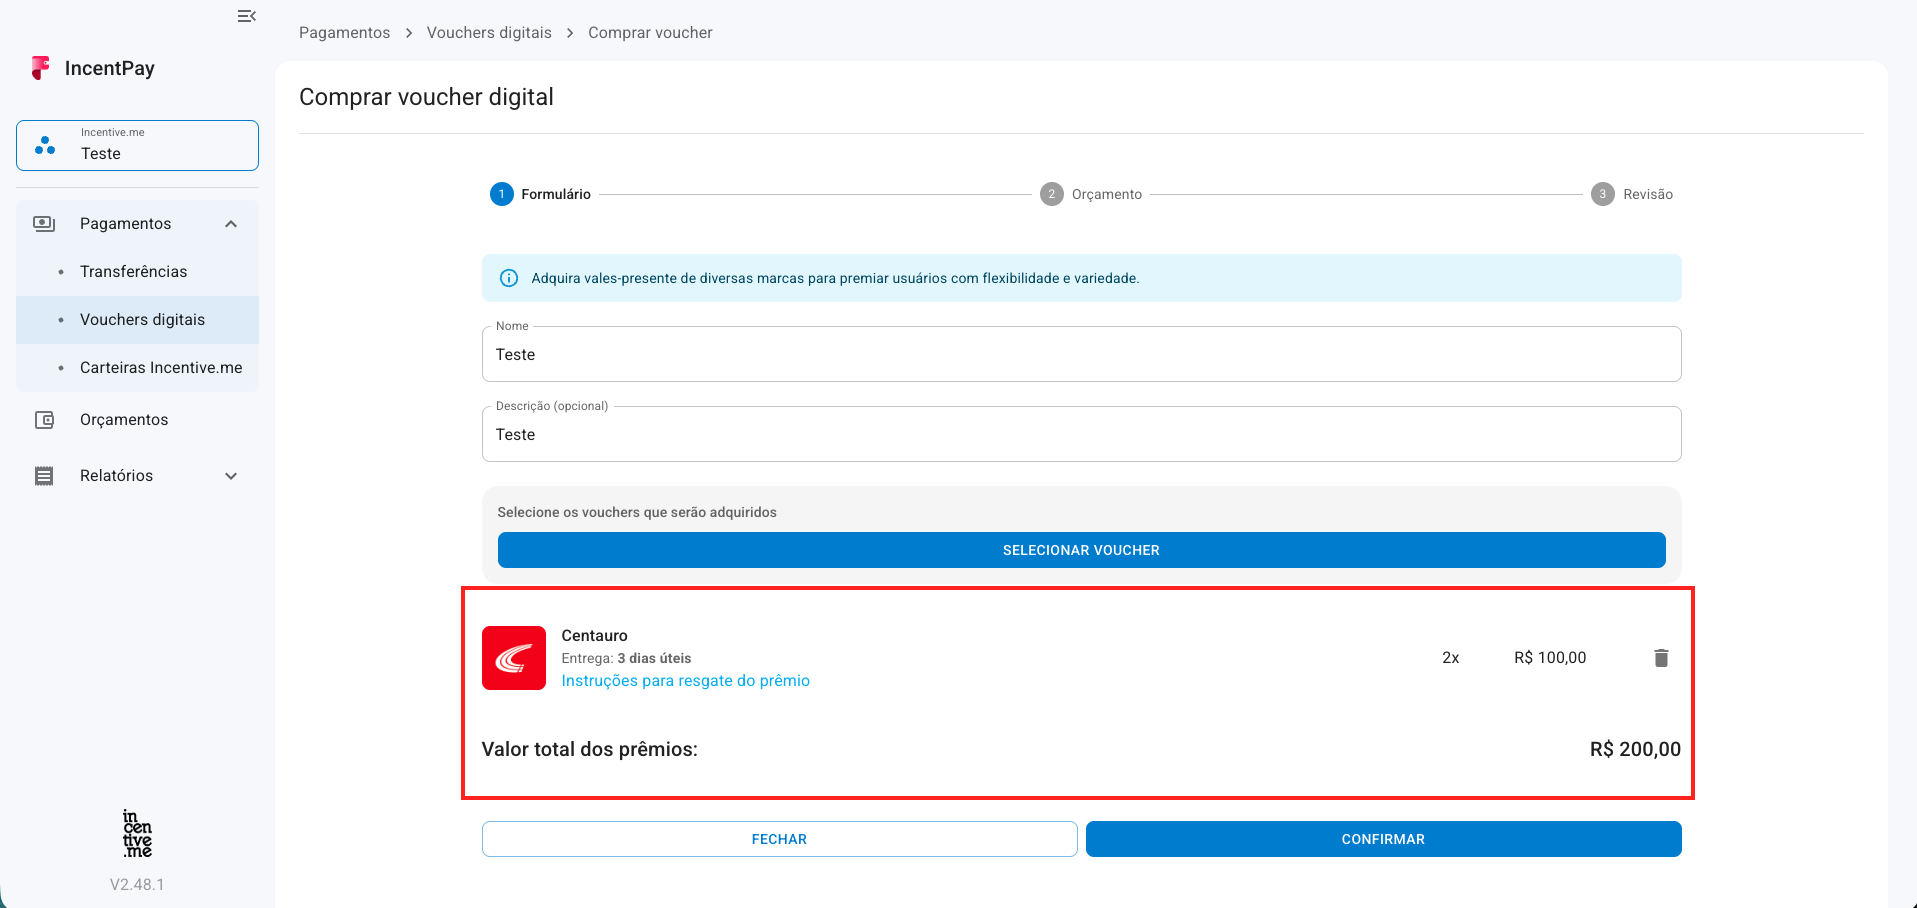The height and width of the screenshot is (908, 1917).
Task: Click SELECIONAR VOUCHER button
Action: [x=1081, y=550]
